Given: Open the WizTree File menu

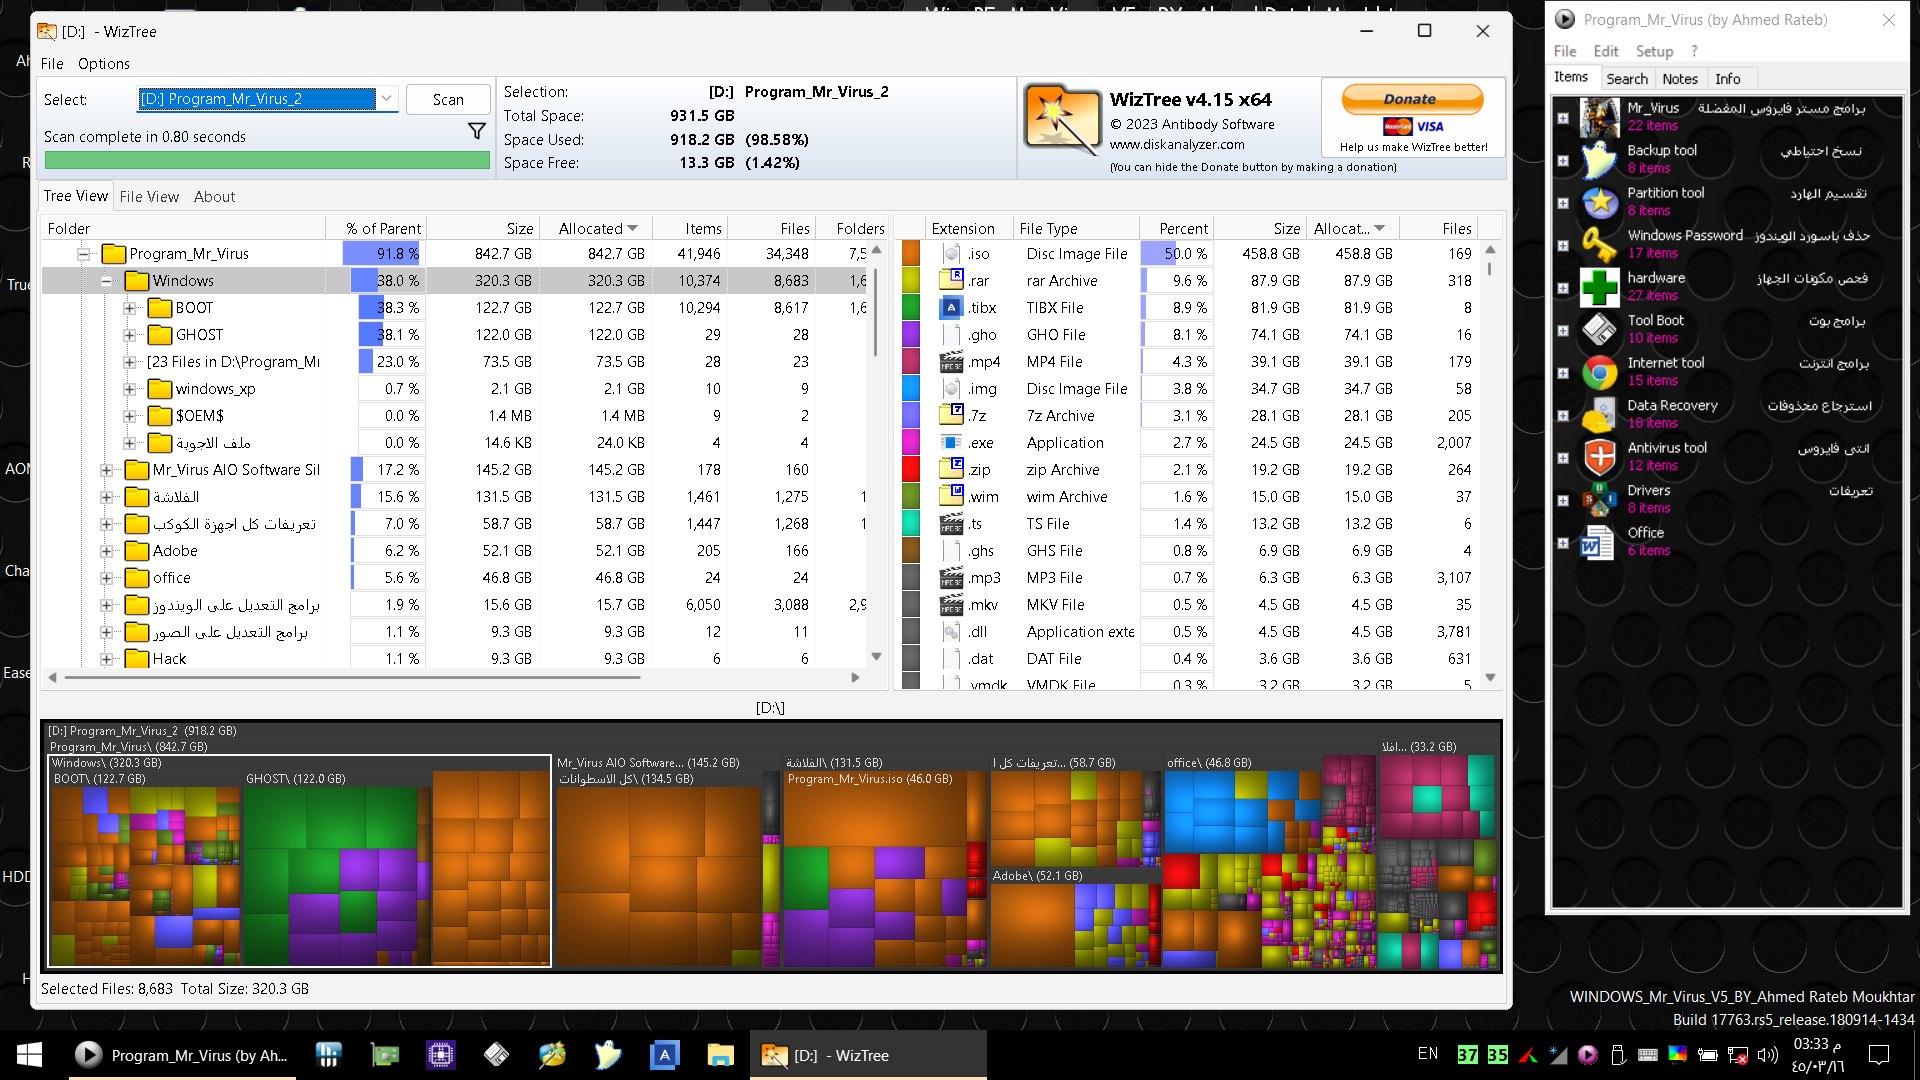Looking at the screenshot, I should tap(52, 63).
